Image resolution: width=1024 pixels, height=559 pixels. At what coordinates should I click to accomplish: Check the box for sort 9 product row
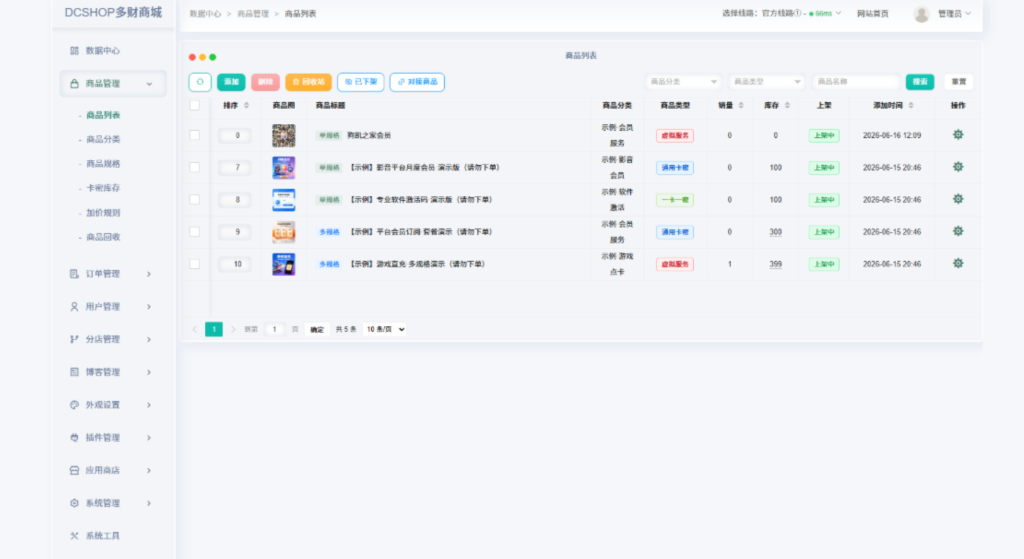(x=195, y=231)
